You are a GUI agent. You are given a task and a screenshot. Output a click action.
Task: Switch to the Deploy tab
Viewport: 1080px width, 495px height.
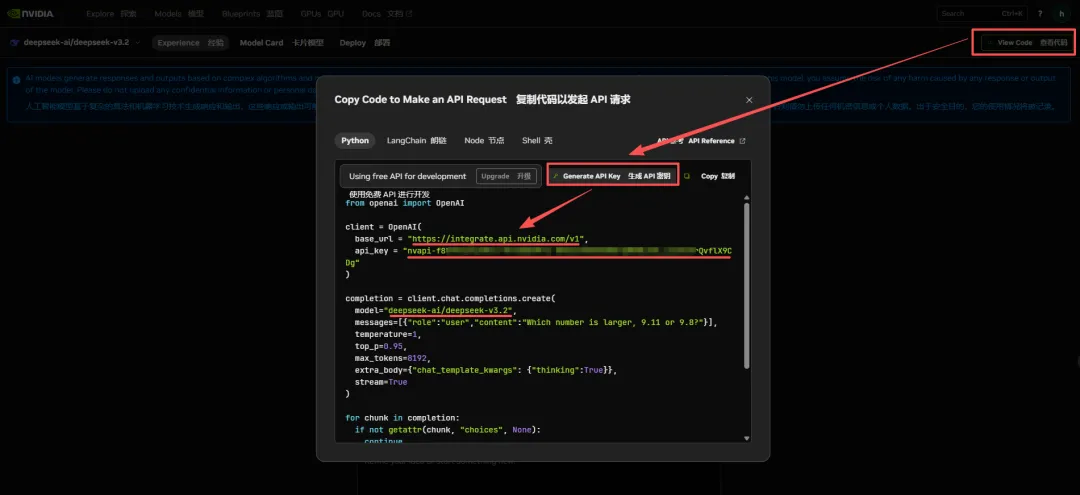click(364, 43)
